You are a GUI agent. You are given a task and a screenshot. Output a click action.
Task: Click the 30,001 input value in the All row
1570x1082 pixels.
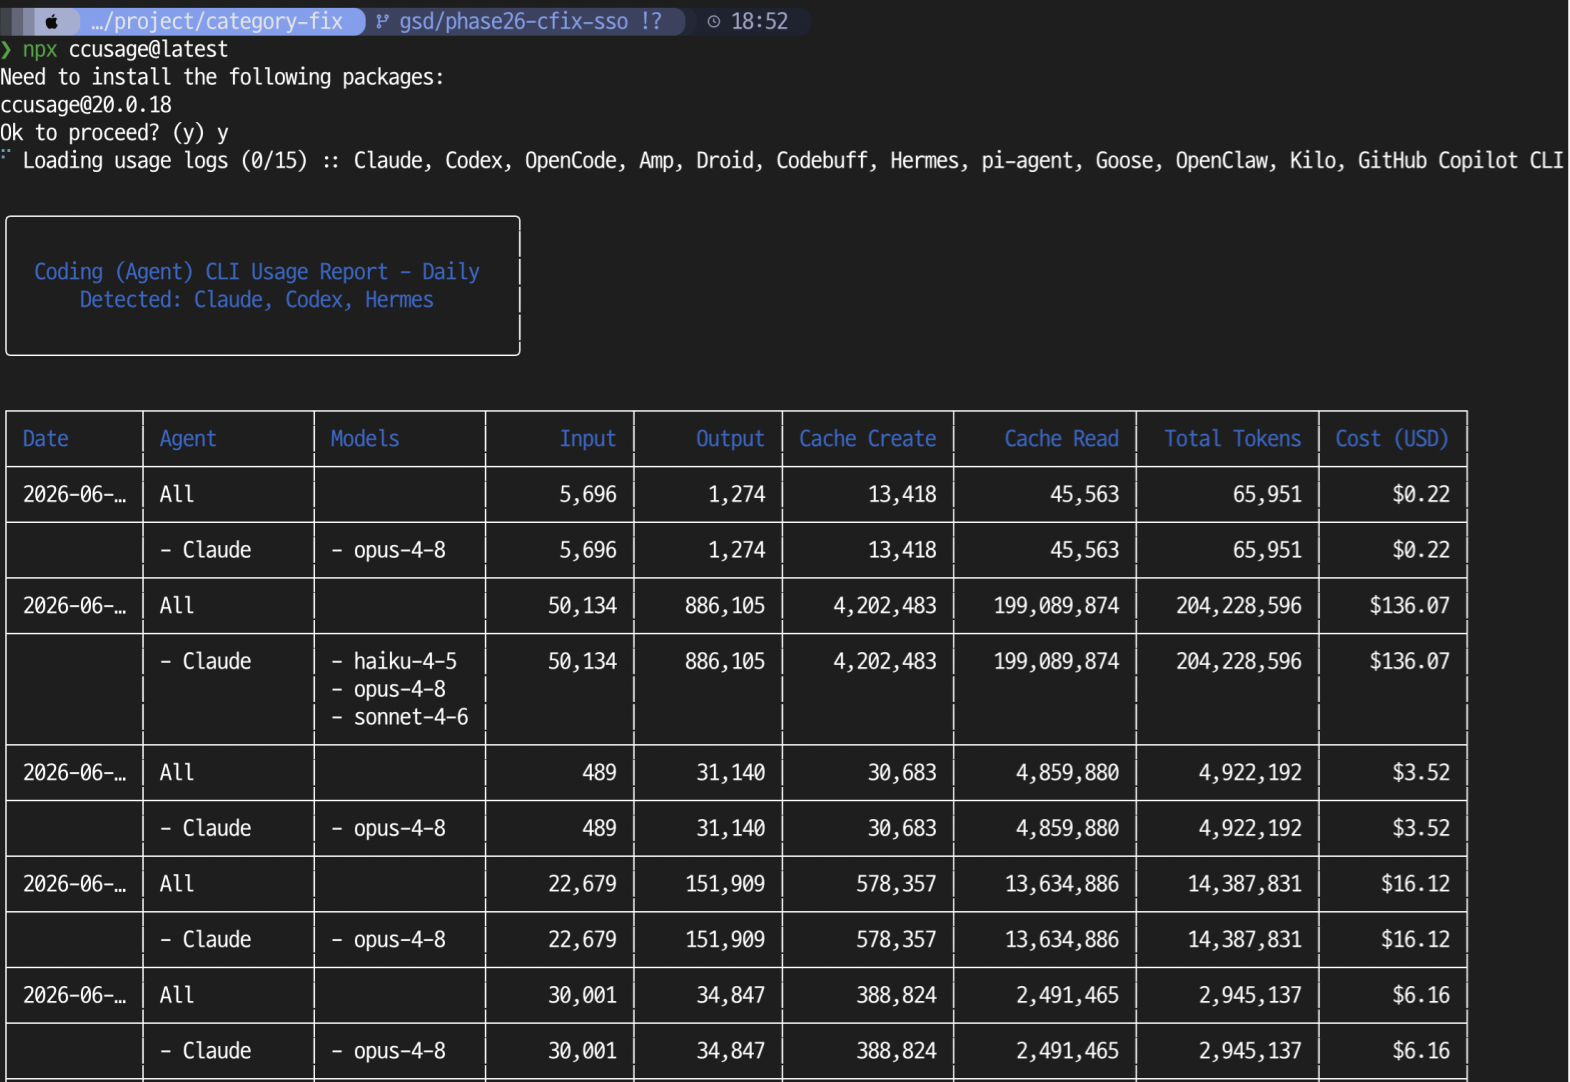click(582, 996)
